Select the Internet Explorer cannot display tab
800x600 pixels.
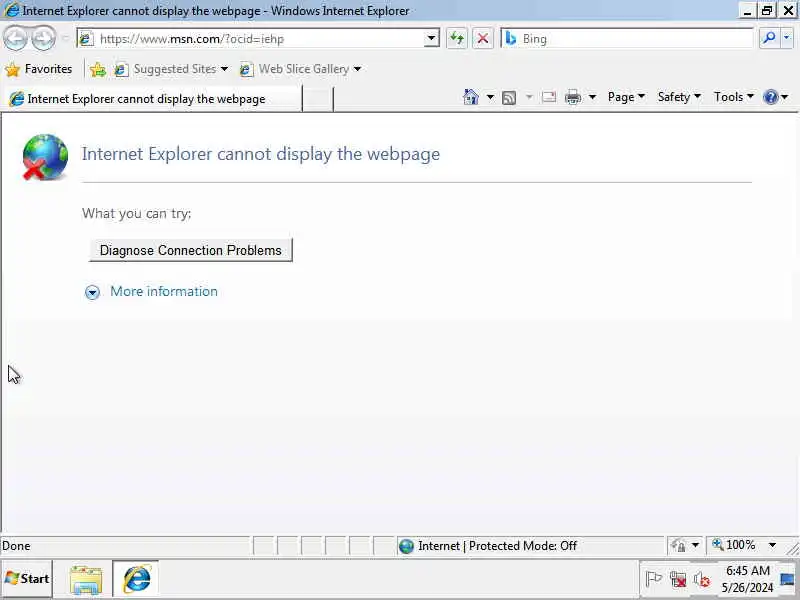(152, 99)
